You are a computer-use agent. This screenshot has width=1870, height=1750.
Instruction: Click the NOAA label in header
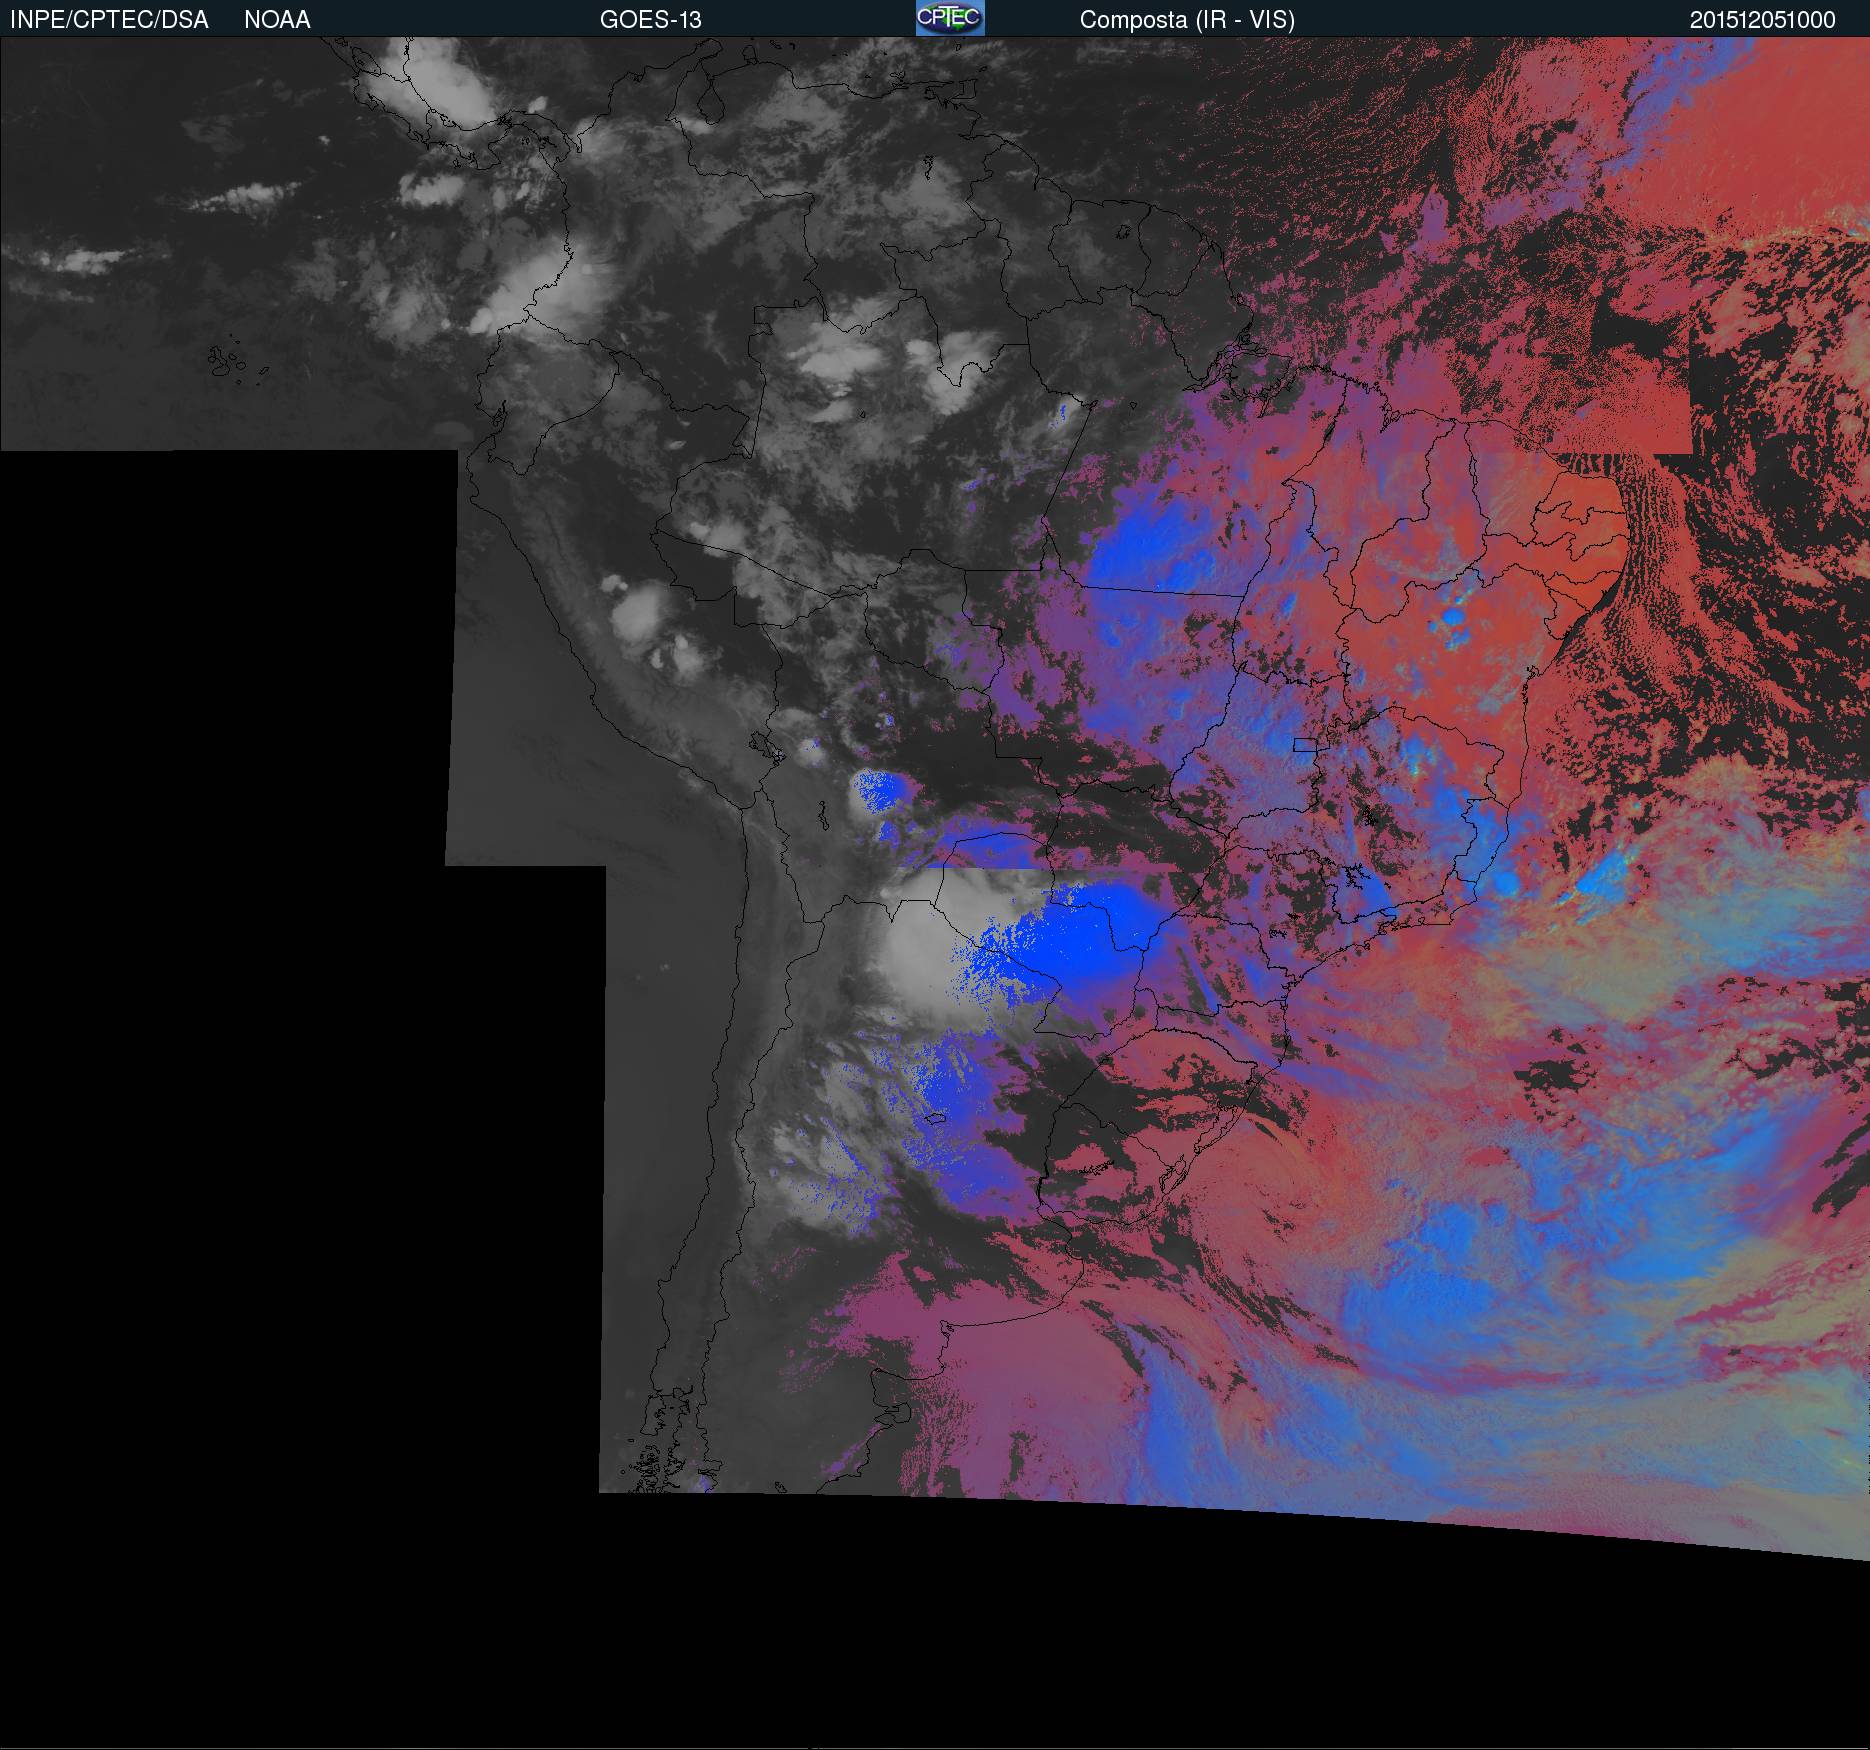[277, 20]
